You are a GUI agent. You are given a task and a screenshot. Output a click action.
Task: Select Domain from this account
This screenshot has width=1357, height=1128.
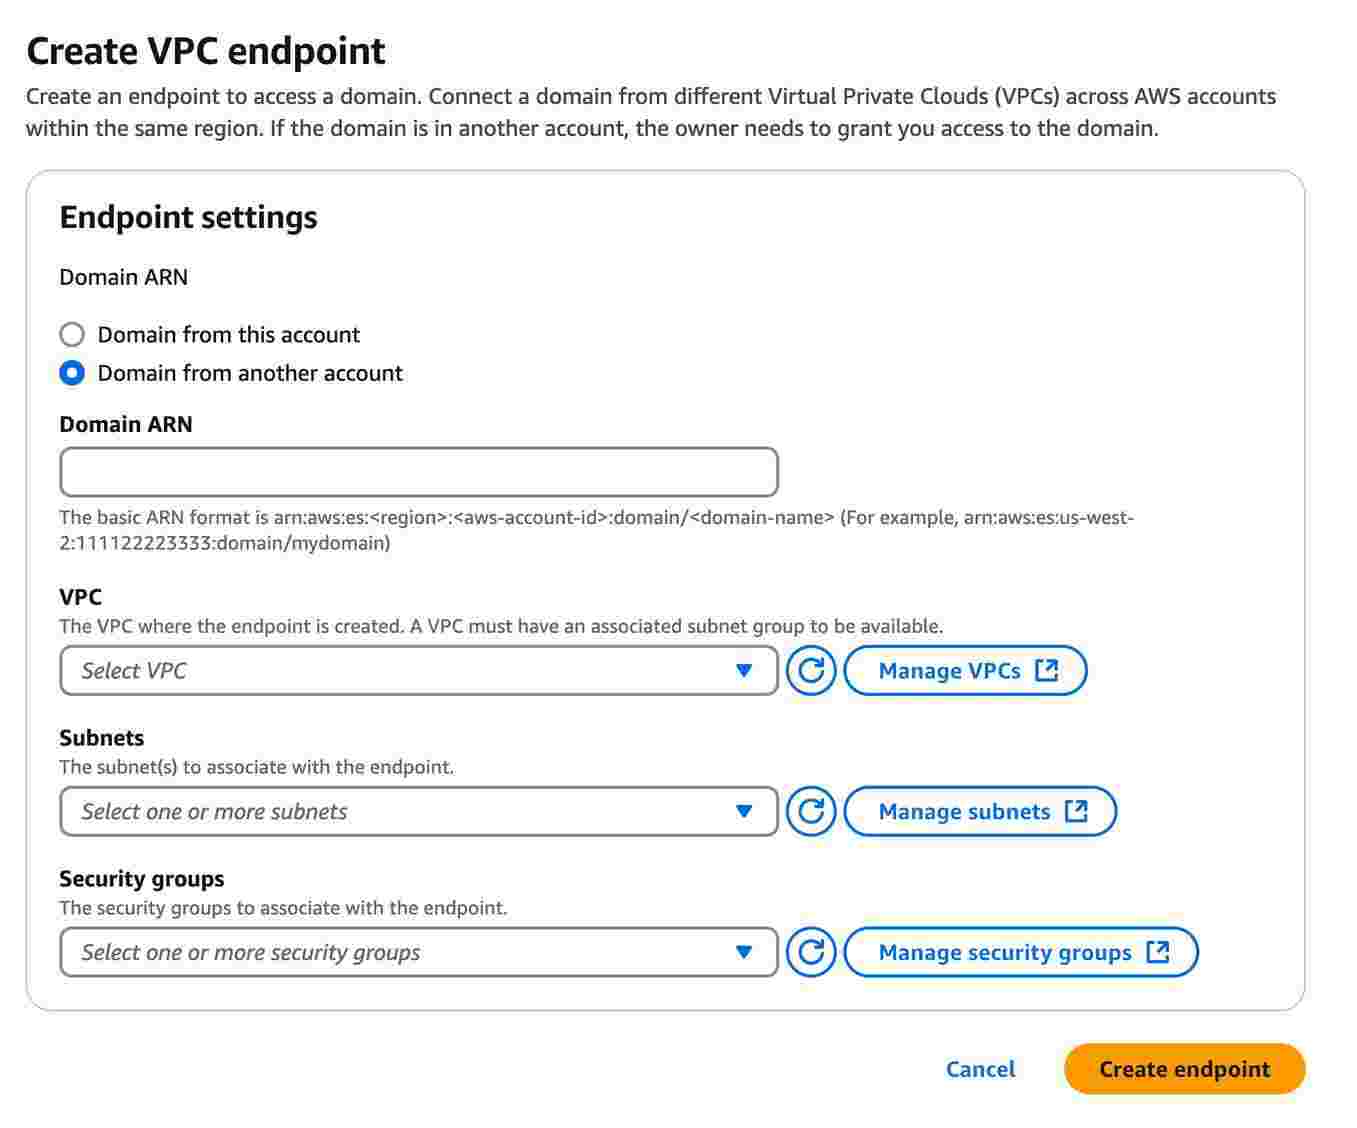72,334
